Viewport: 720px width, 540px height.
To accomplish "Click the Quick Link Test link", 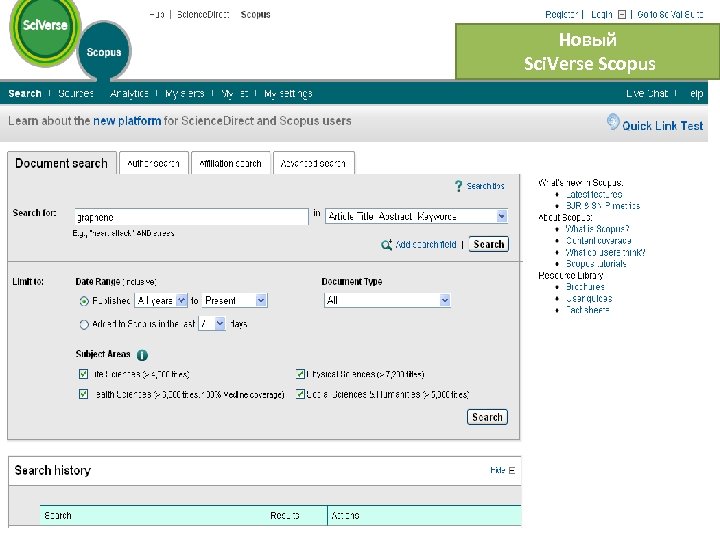I will tap(663, 125).
